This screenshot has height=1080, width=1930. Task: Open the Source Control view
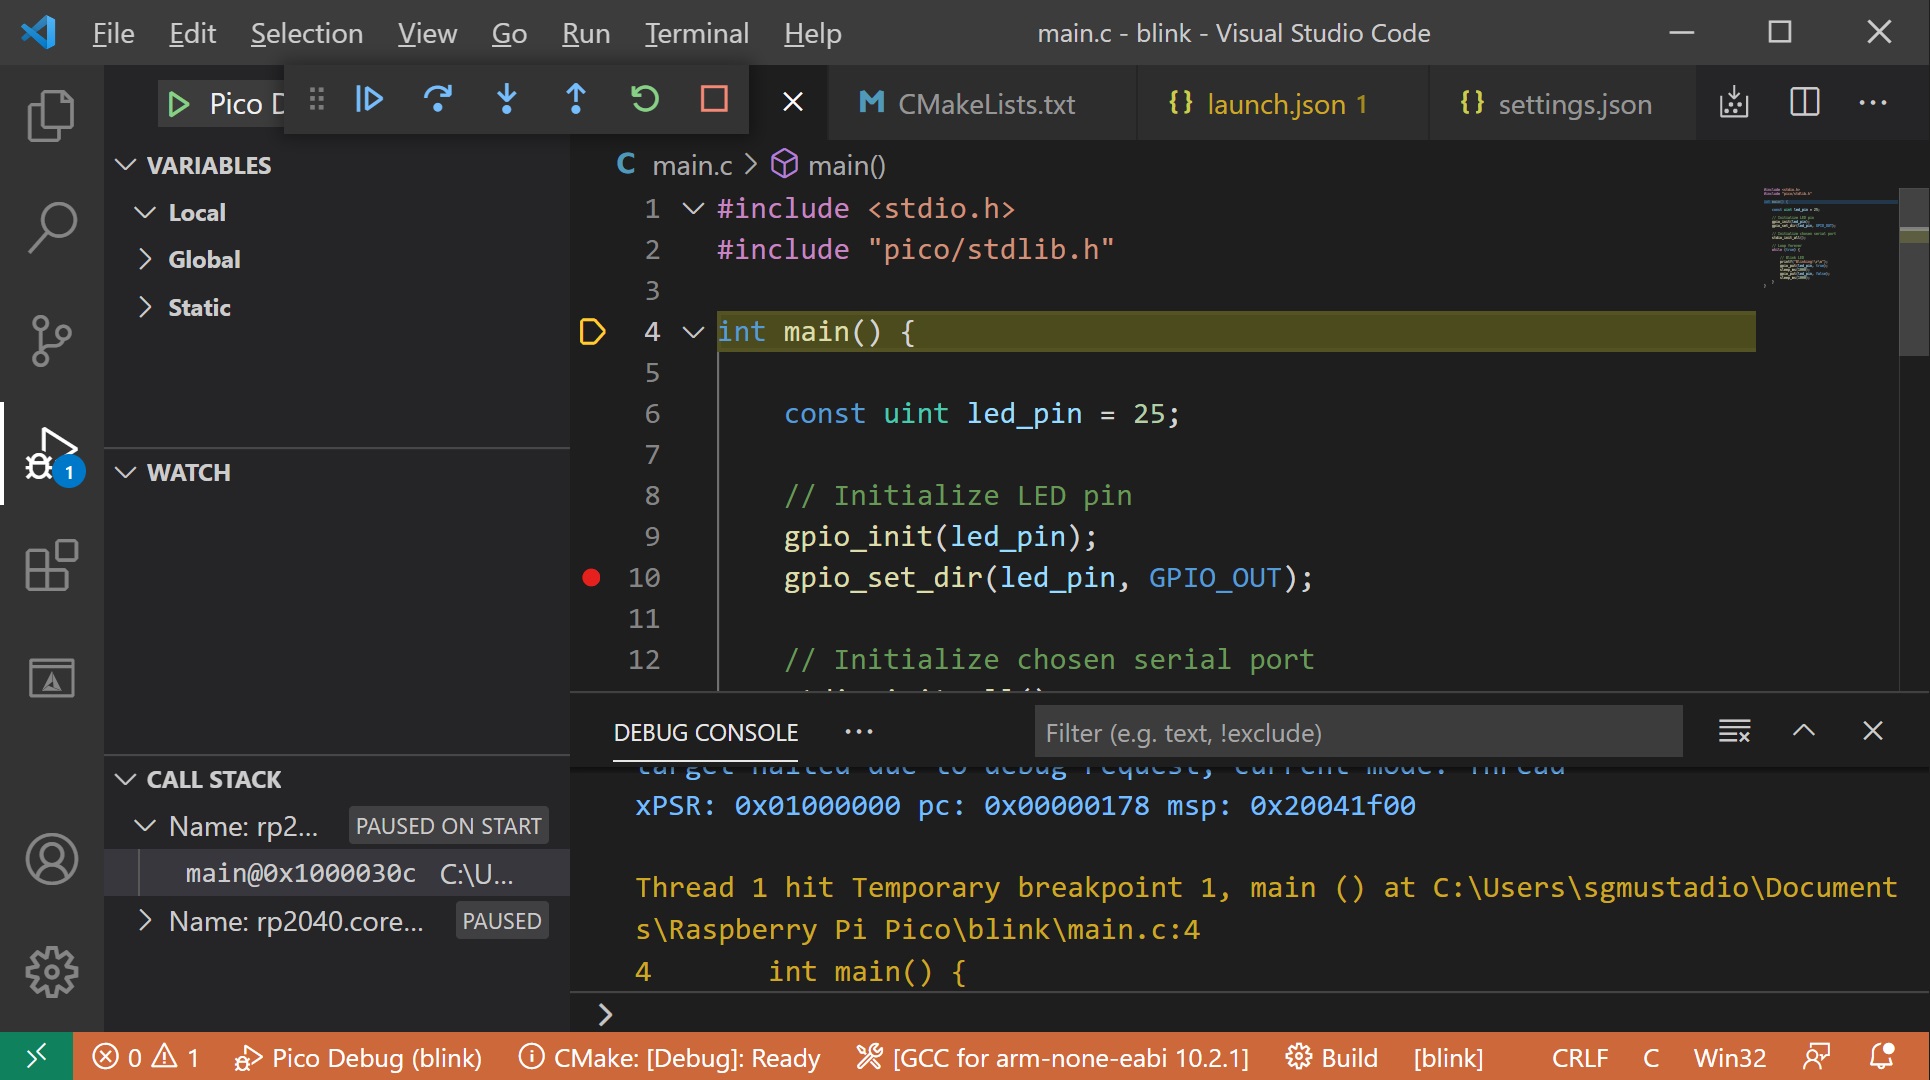51,341
